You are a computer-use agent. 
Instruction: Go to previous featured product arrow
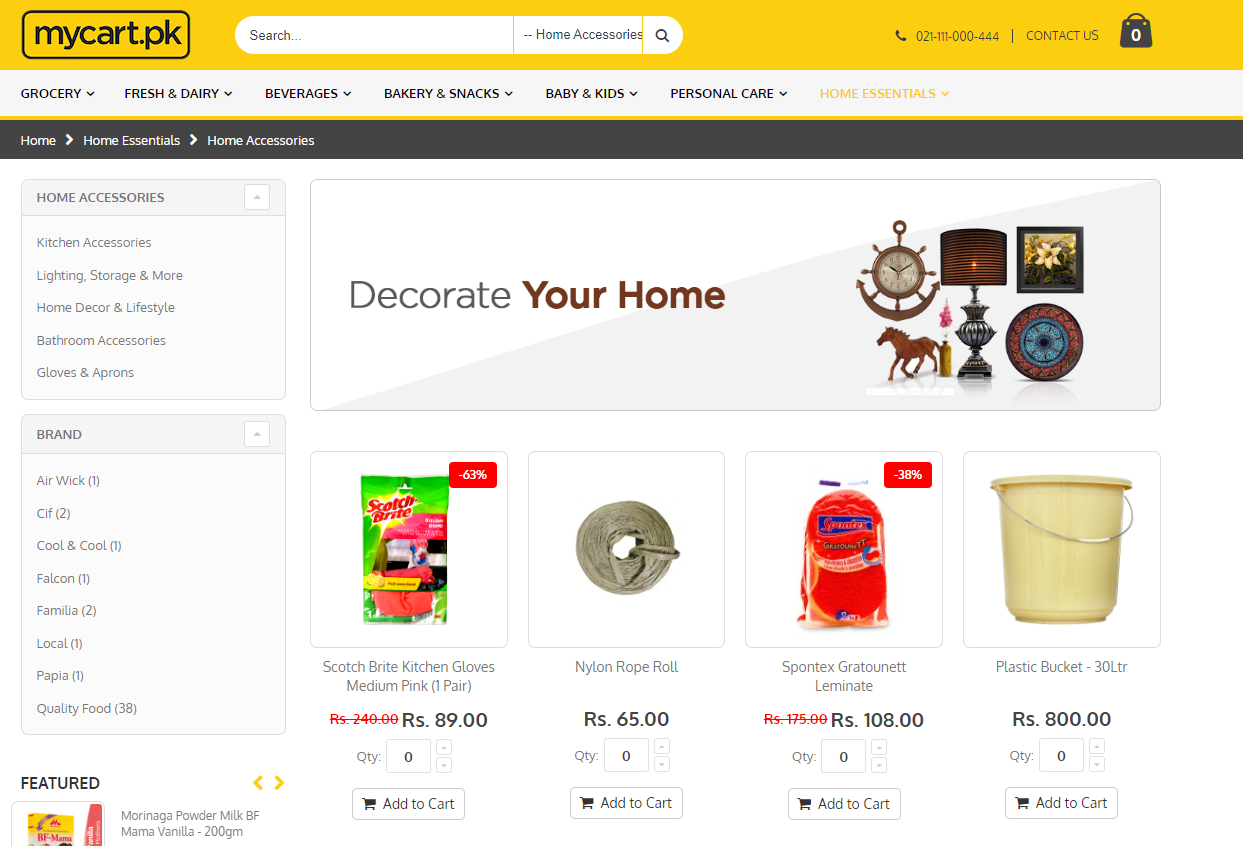tap(258, 783)
